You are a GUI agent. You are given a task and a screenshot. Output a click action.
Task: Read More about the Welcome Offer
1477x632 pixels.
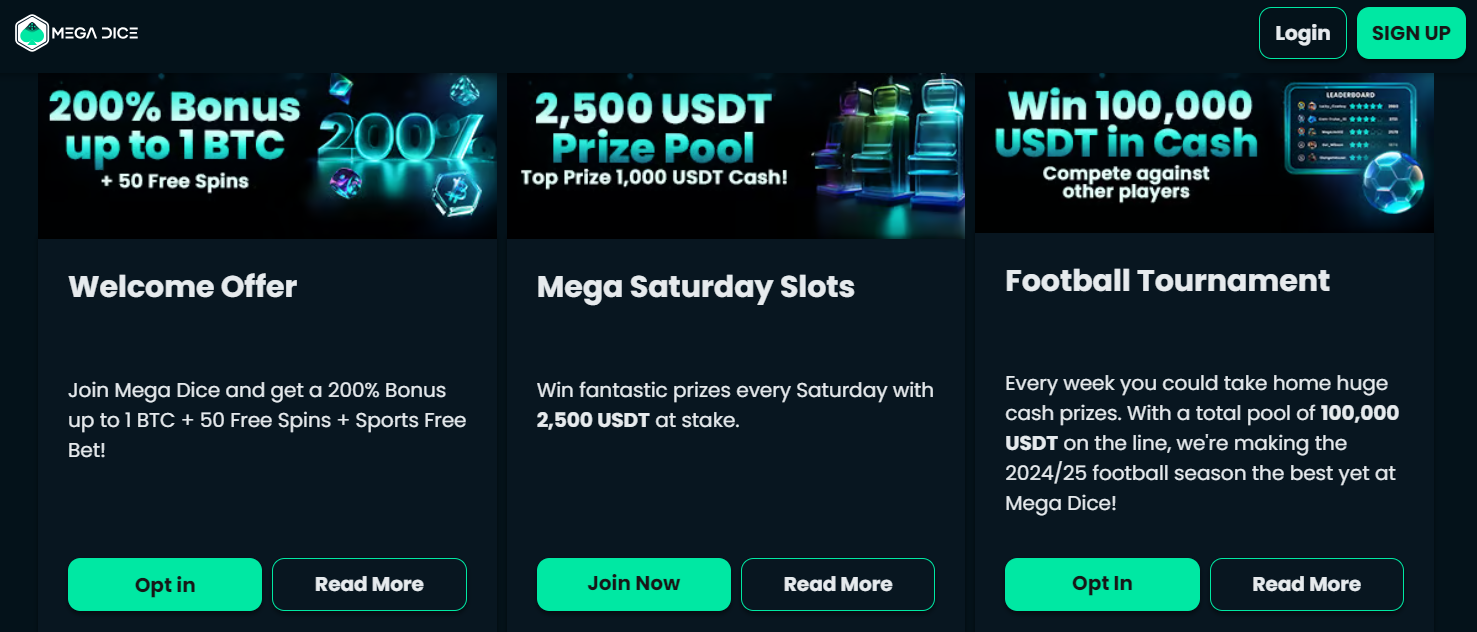(x=369, y=584)
